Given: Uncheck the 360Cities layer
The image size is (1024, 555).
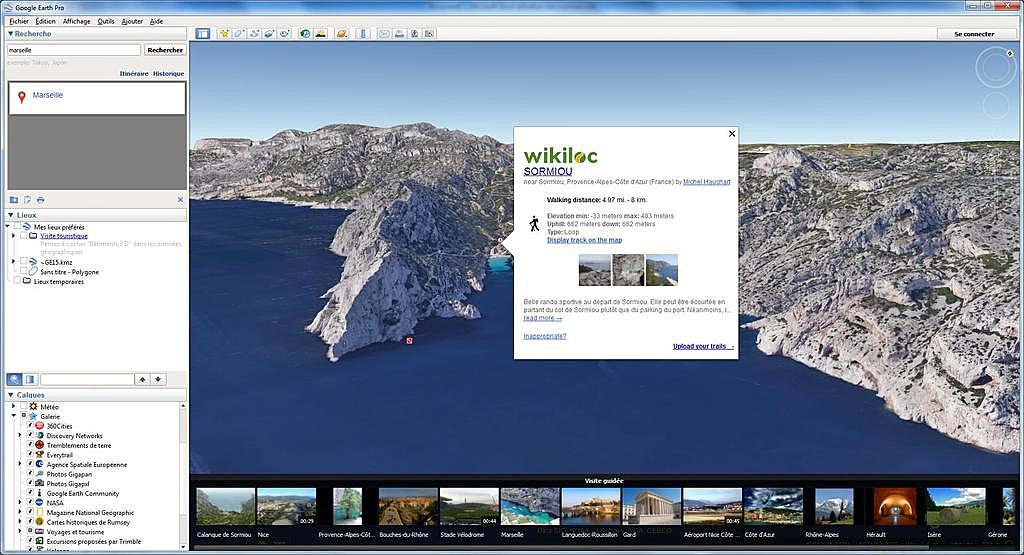Looking at the screenshot, I should coord(30,426).
